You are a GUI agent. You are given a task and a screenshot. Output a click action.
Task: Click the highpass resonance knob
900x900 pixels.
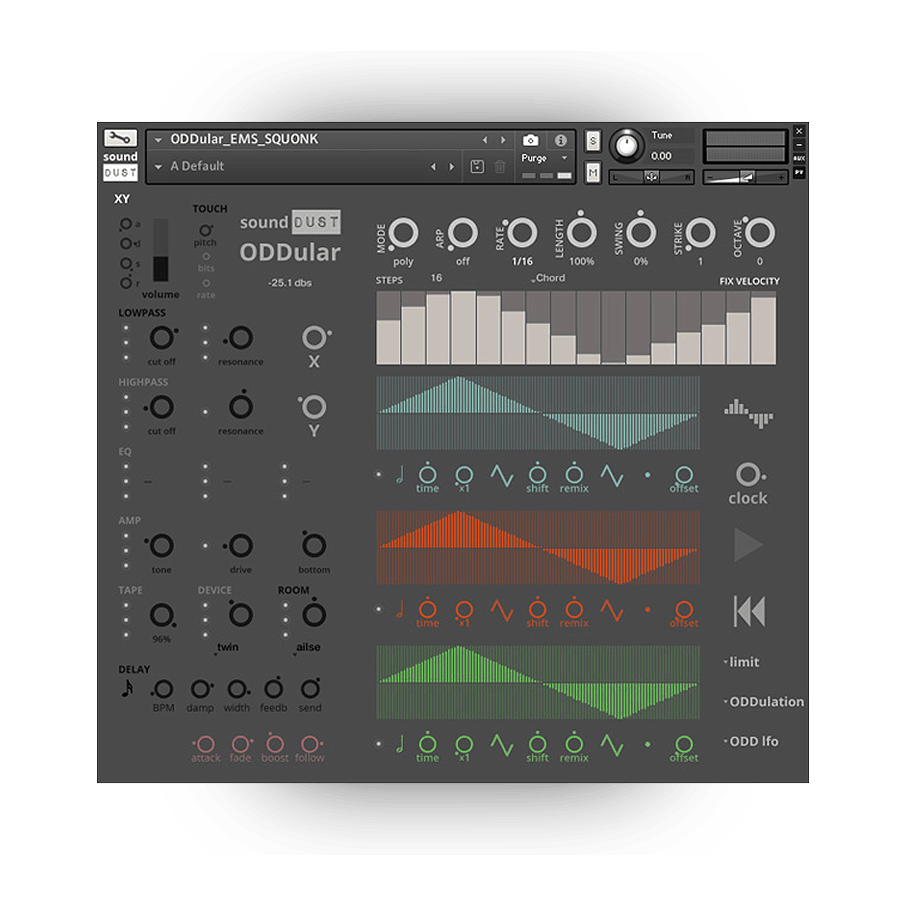click(x=241, y=406)
